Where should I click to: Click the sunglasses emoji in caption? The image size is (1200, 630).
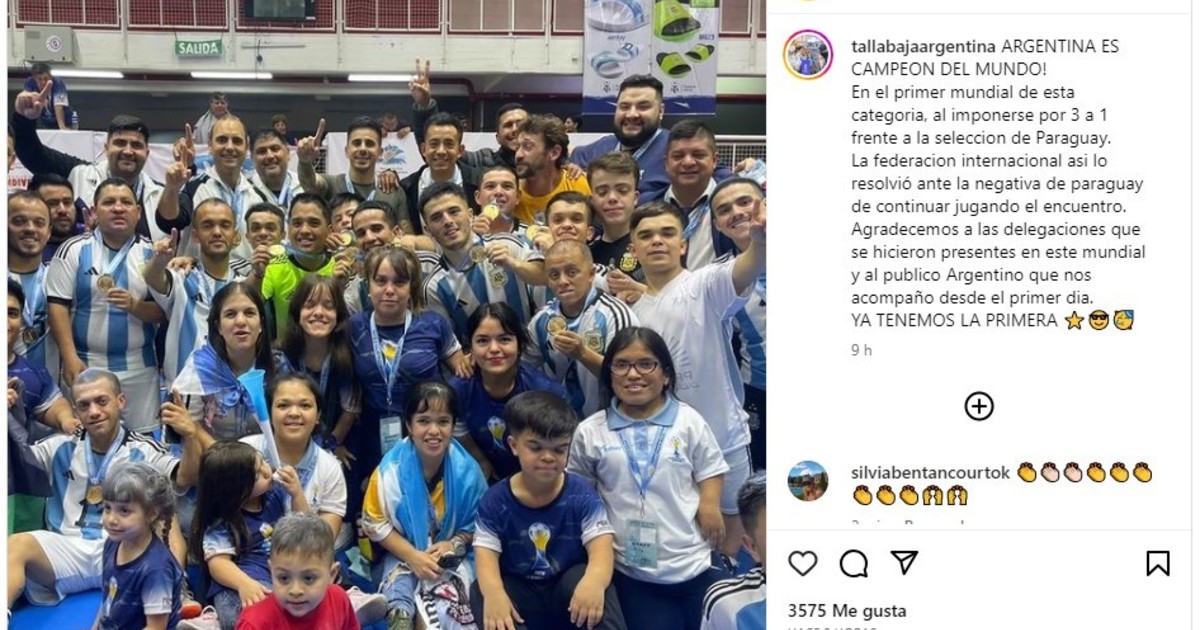pos(1099,321)
